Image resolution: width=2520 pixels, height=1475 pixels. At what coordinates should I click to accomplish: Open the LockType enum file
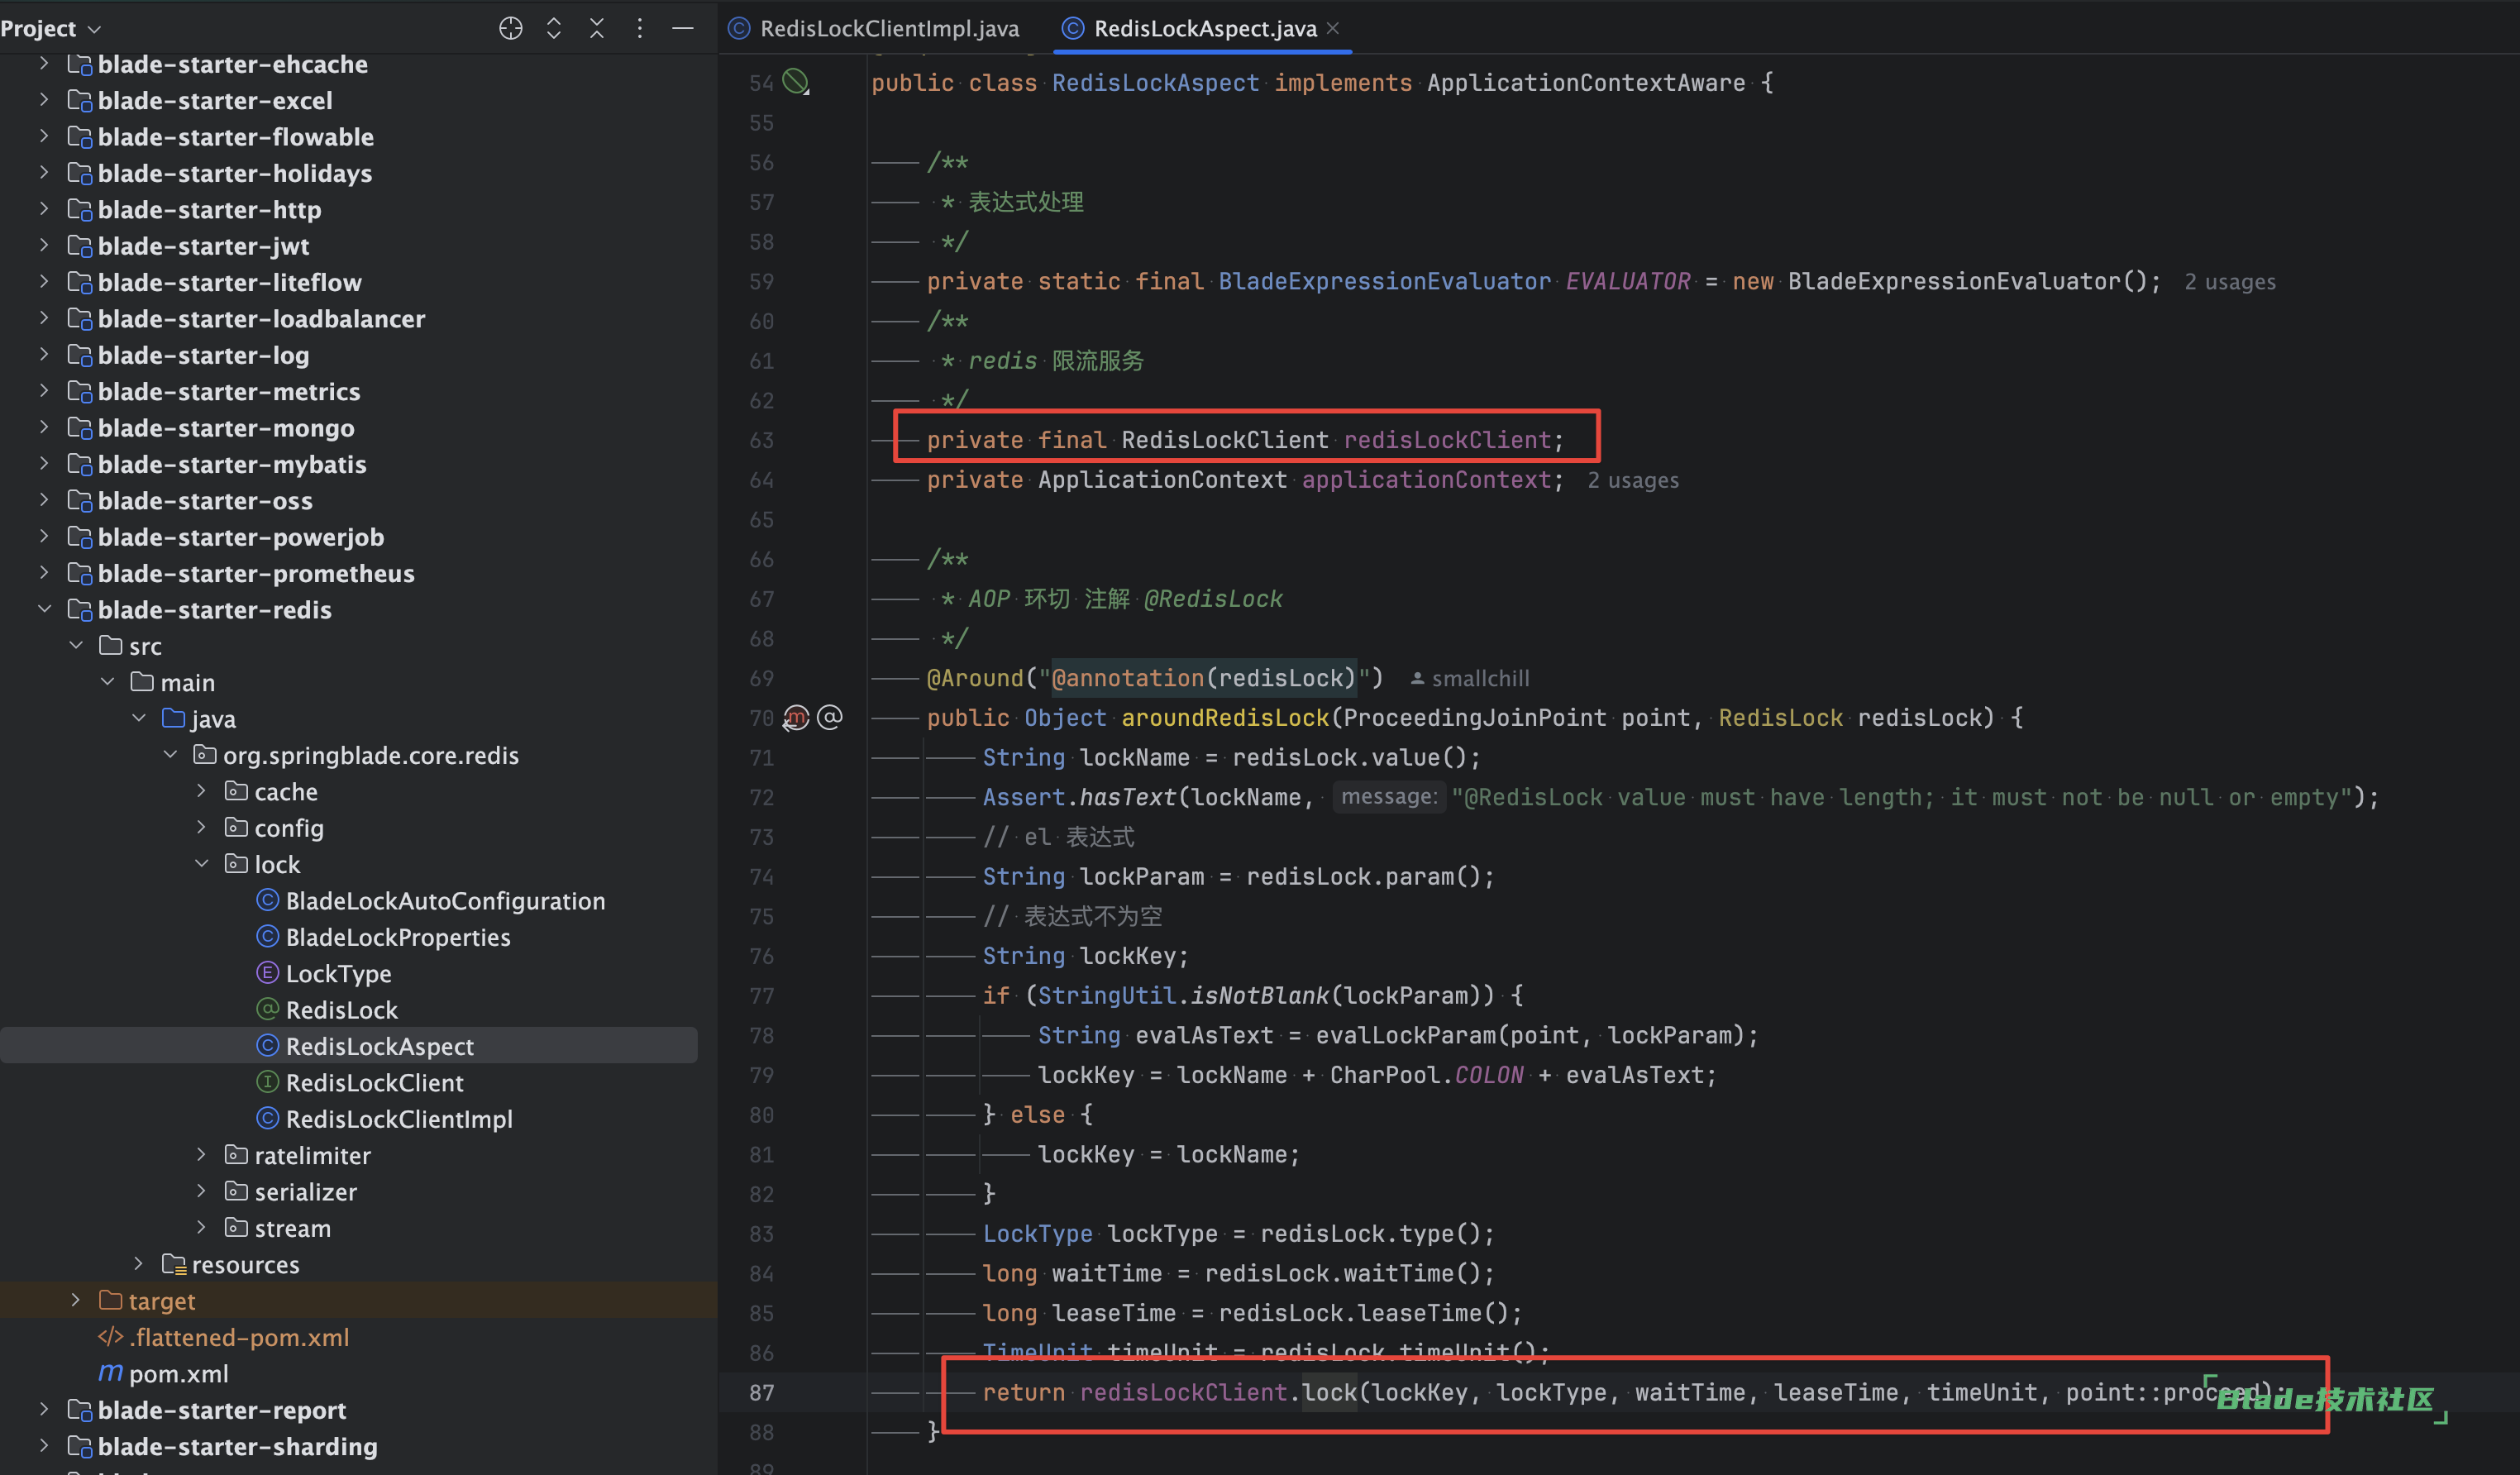[x=338, y=973]
